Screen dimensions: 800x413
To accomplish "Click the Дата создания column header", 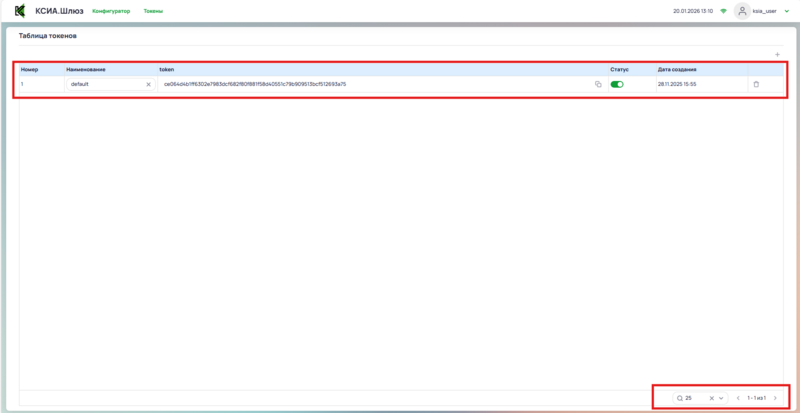I will pyautogui.click(x=677, y=69).
